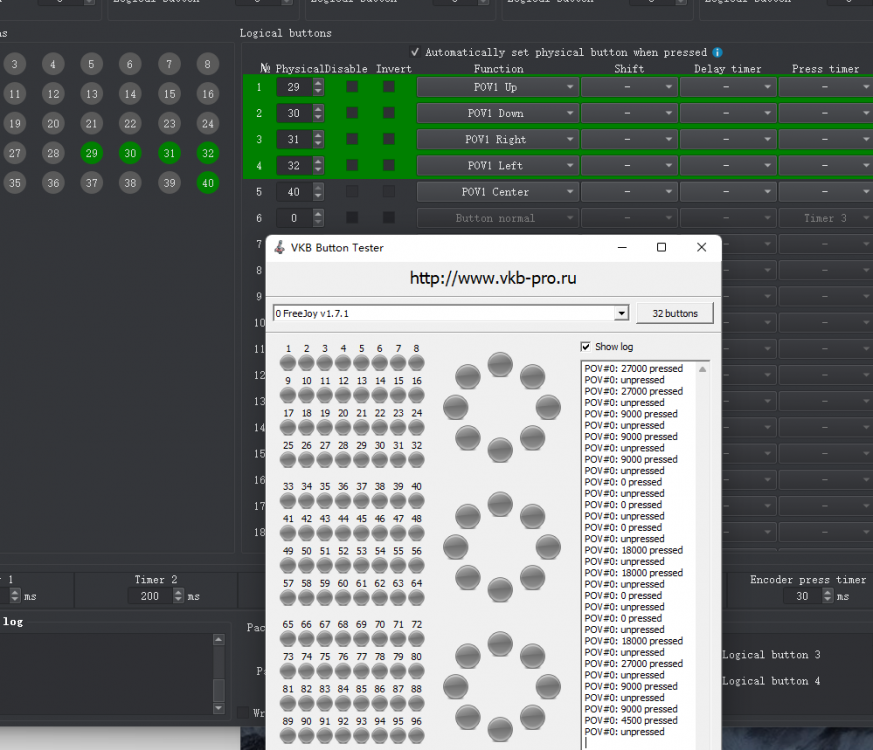This screenshot has height=750, width=873.
Task: Open the vkb-pro.ru website link
Action: [492, 278]
